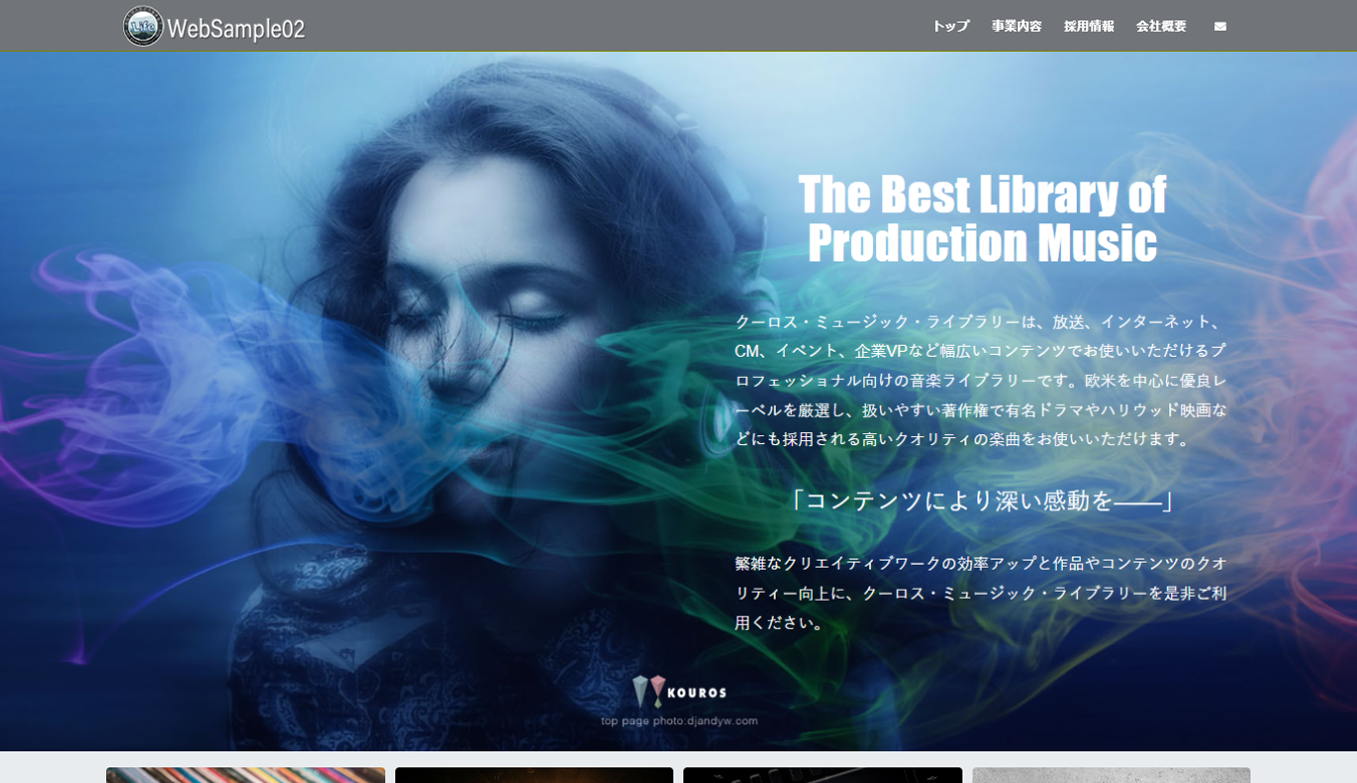Image resolution: width=1357 pixels, height=783 pixels.
Task: Click the 「コンテンツにより深い感動を」 tagline
Action: coord(980,500)
